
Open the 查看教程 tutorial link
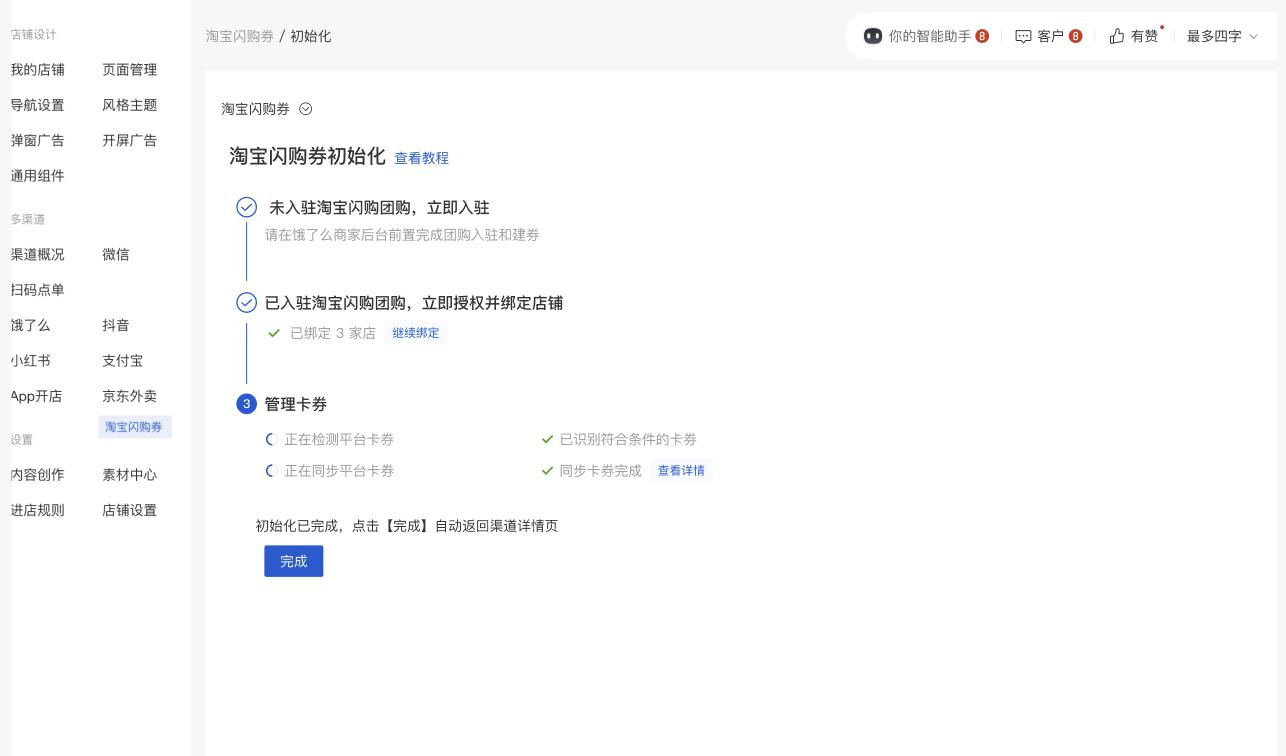point(421,158)
